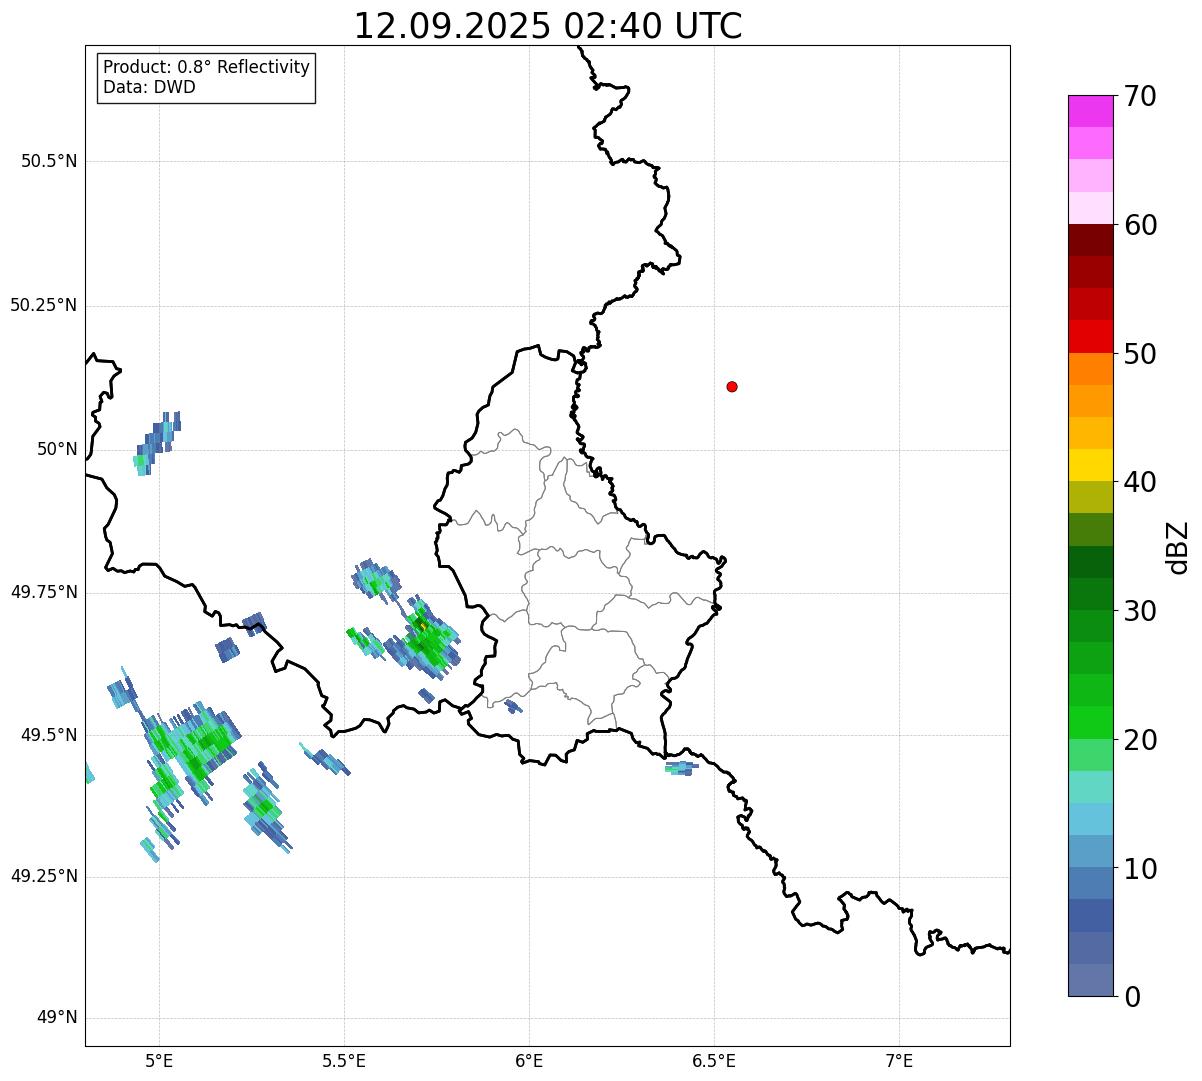This screenshot has height=1081, width=1202.
Task: Click the olive colorbar segment below 40
Action: tap(1091, 497)
